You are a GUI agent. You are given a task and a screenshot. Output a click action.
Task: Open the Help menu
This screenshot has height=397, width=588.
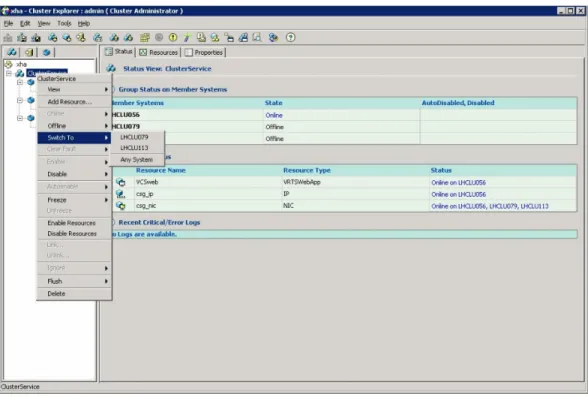click(84, 24)
